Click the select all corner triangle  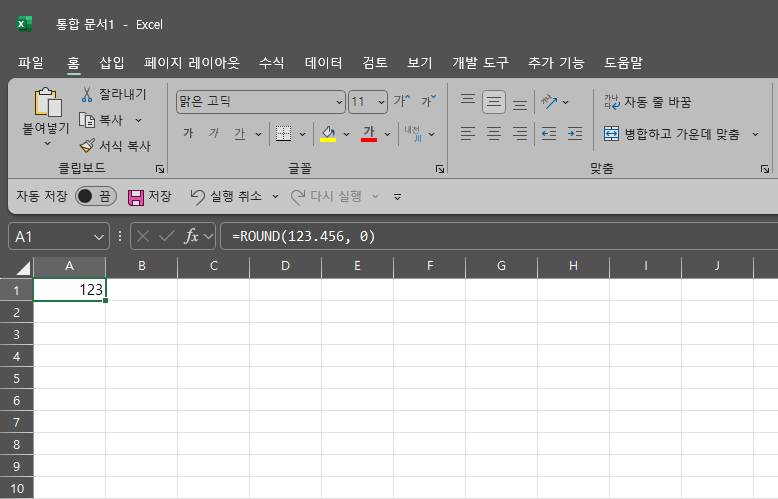coord(23,268)
